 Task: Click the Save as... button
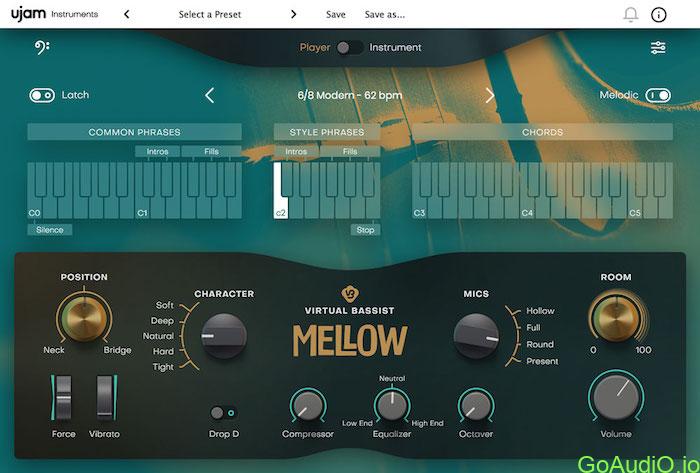pos(384,15)
